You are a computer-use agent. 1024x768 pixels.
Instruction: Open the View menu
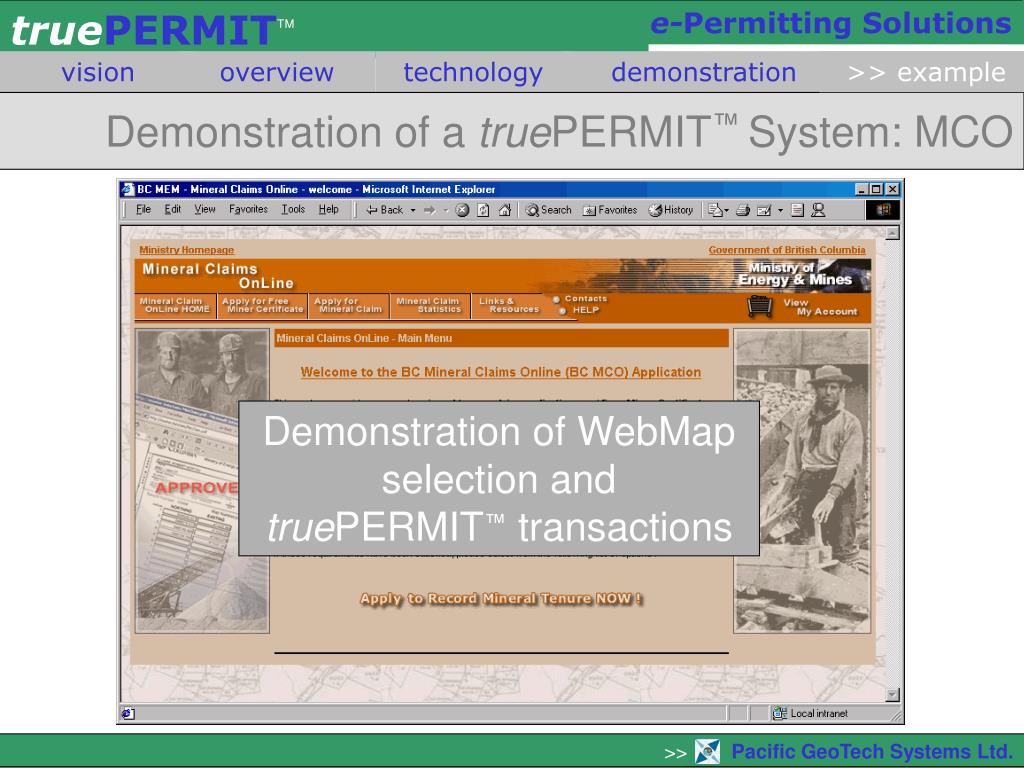(204, 209)
